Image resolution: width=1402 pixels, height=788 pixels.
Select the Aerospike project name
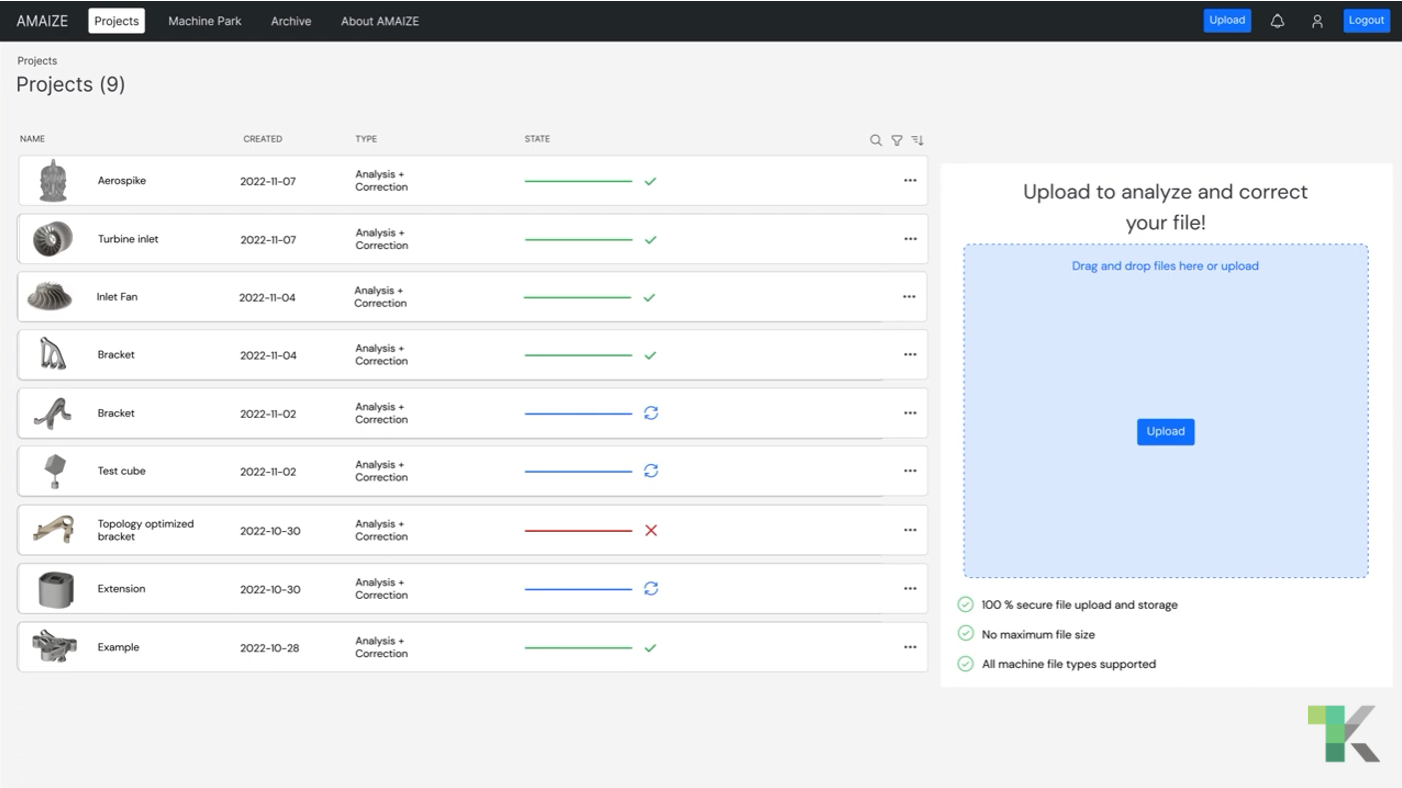[122, 181]
